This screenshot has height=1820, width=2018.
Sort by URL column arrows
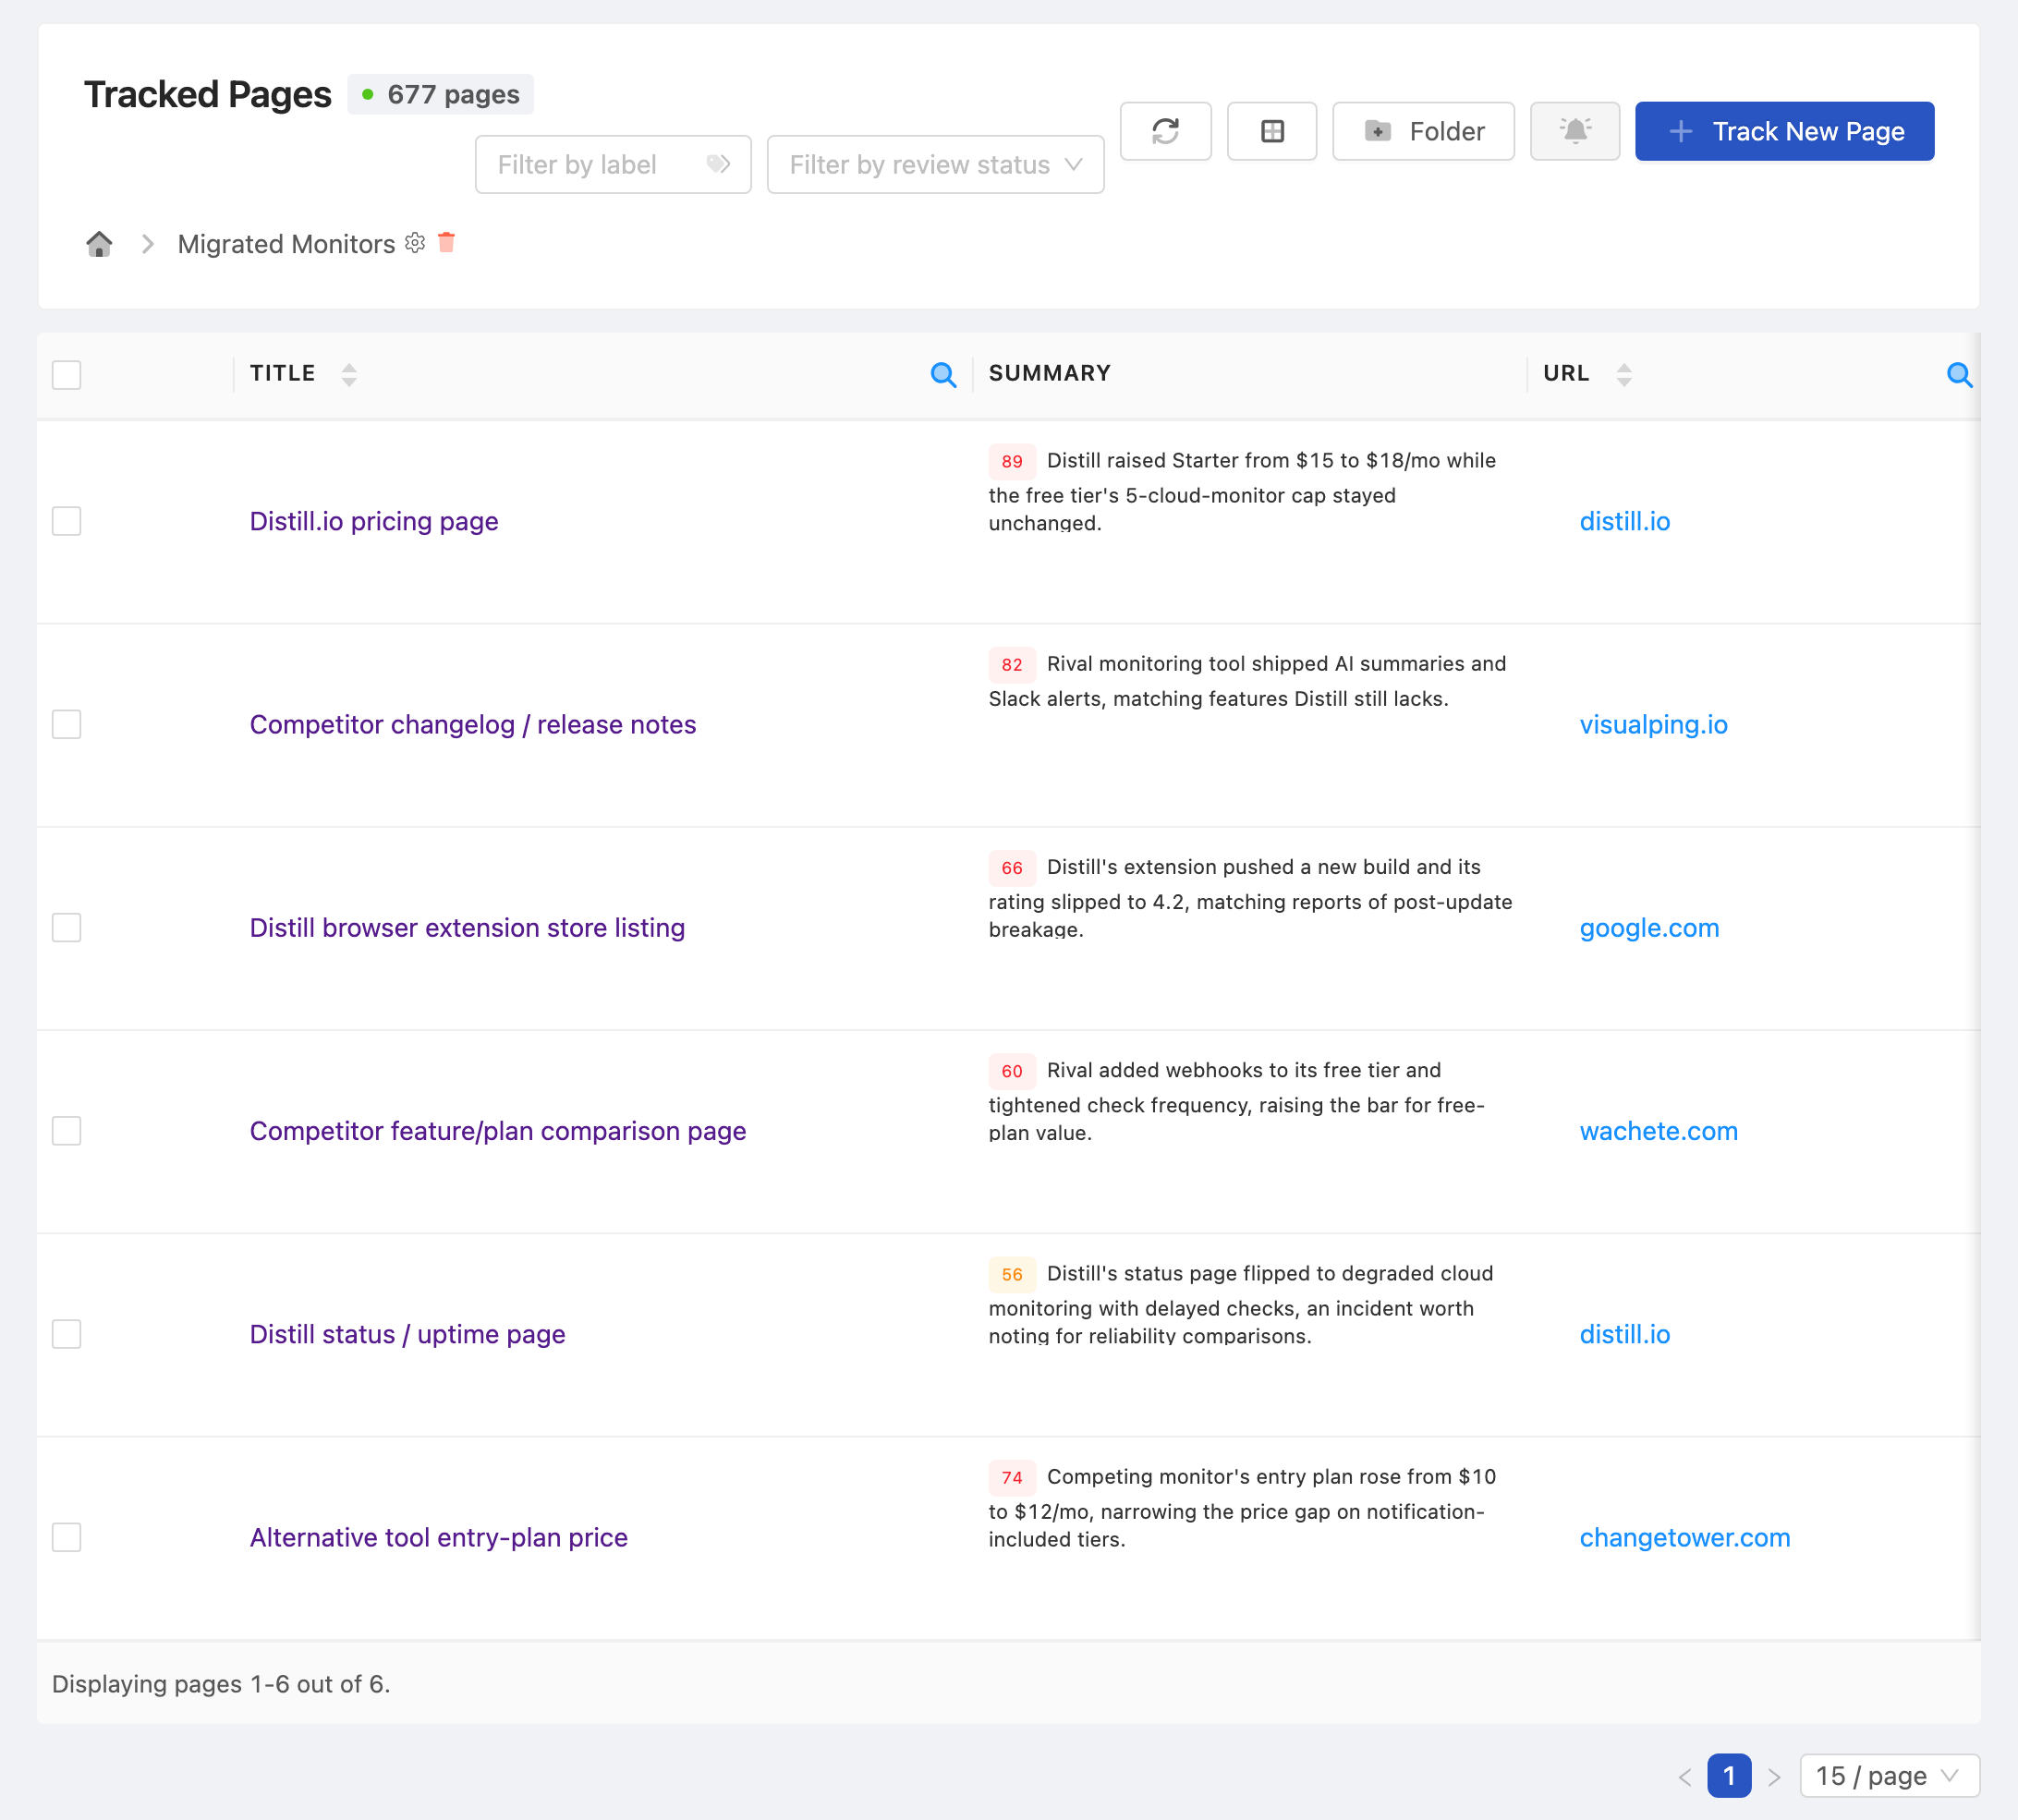coord(1624,375)
